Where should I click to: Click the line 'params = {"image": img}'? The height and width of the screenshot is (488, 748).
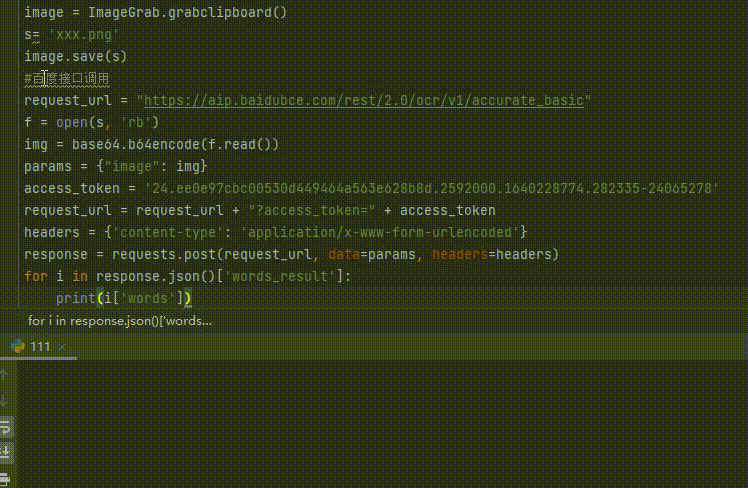[x=115, y=166]
